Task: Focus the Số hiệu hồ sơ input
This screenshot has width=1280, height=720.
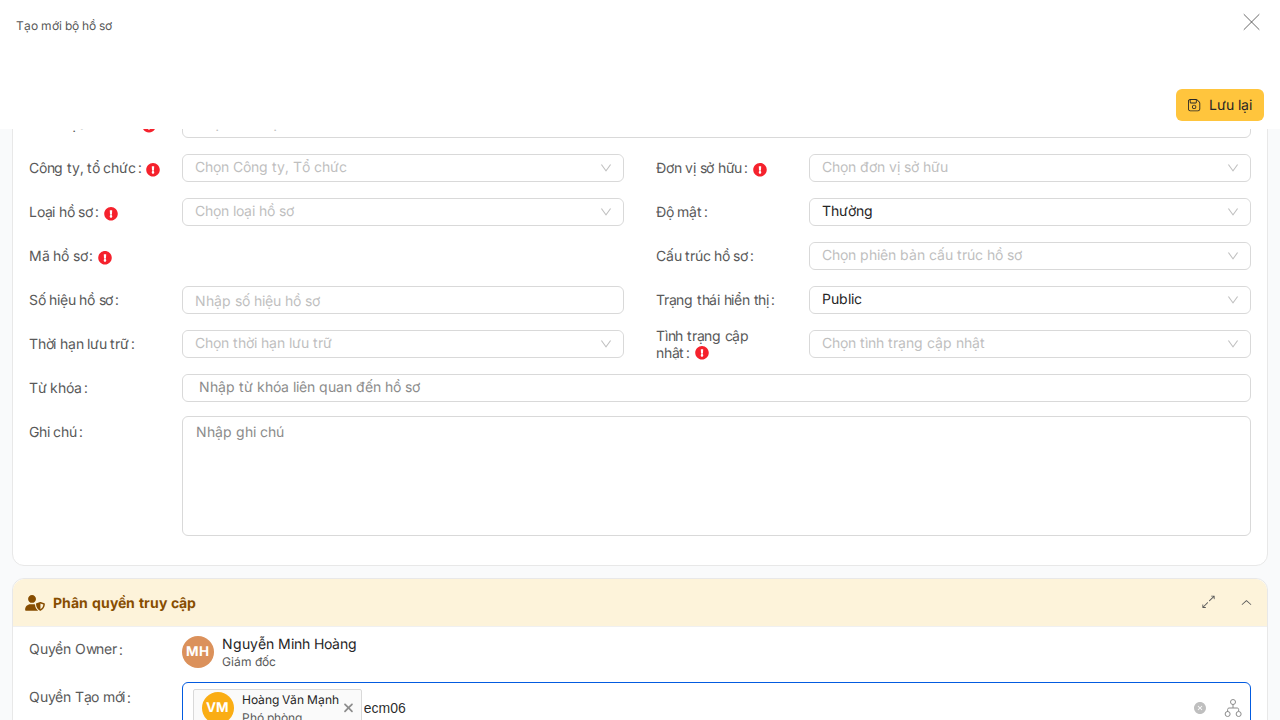Action: click(x=402, y=300)
